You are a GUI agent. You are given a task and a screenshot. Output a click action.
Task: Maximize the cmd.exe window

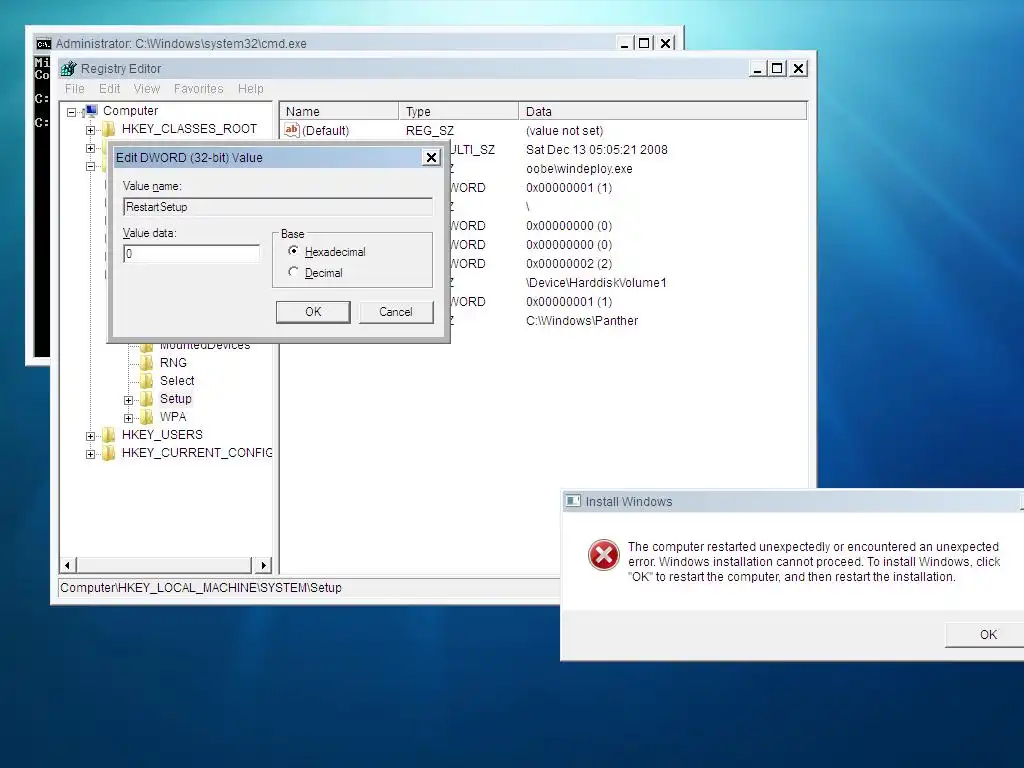coord(644,43)
